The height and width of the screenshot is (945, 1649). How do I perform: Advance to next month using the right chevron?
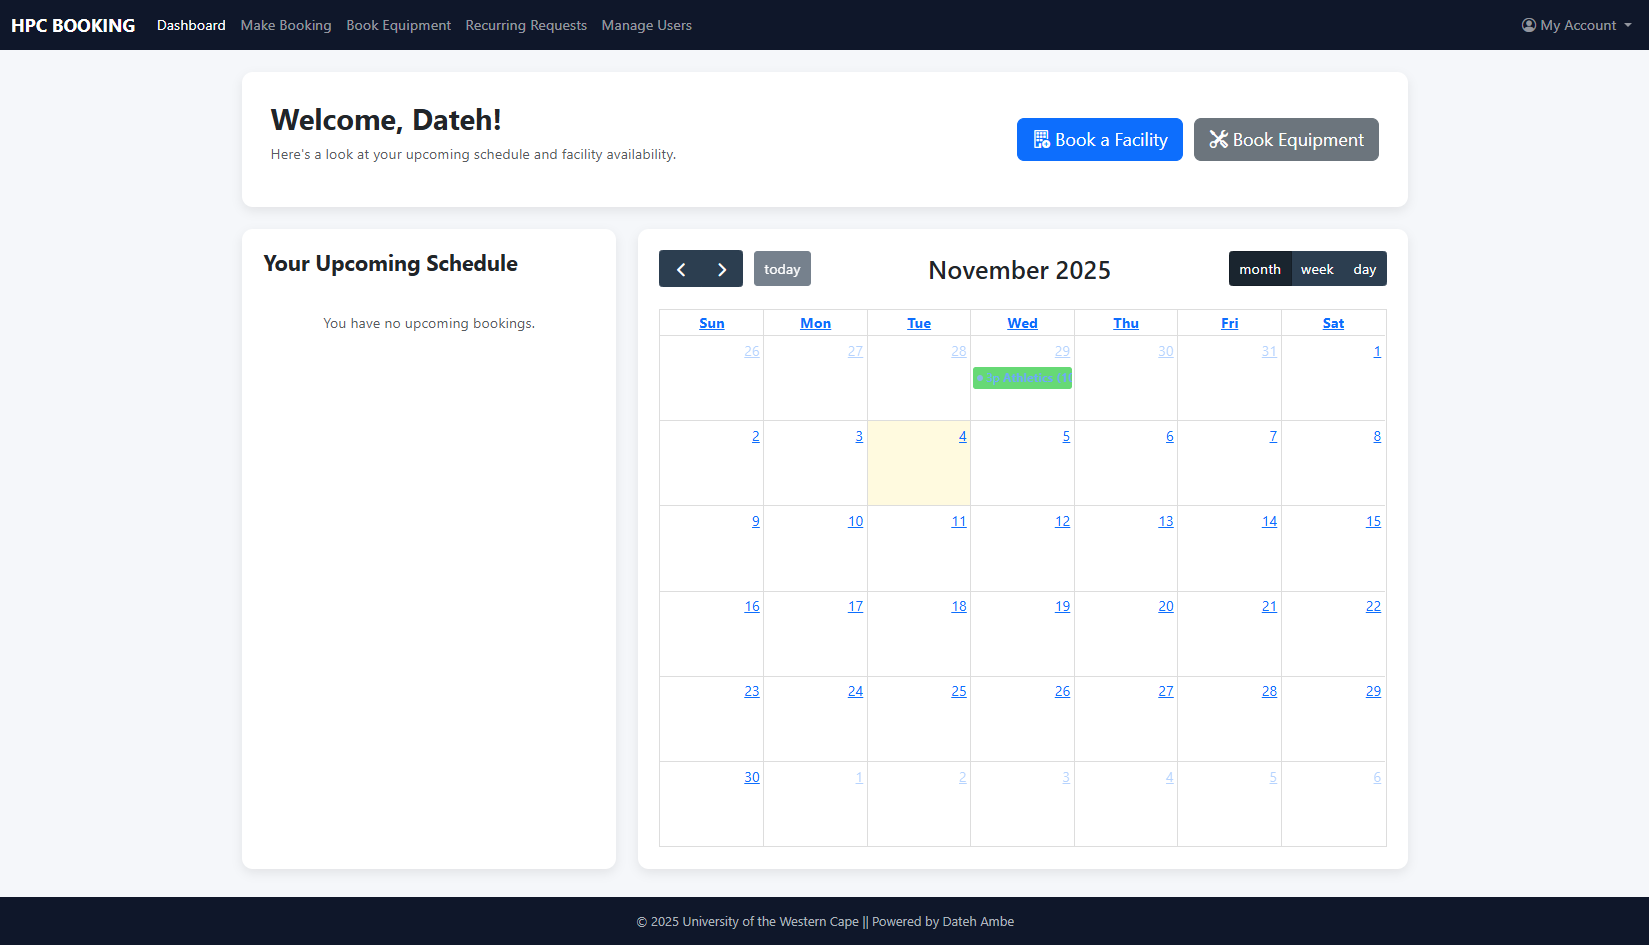tap(722, 269)
